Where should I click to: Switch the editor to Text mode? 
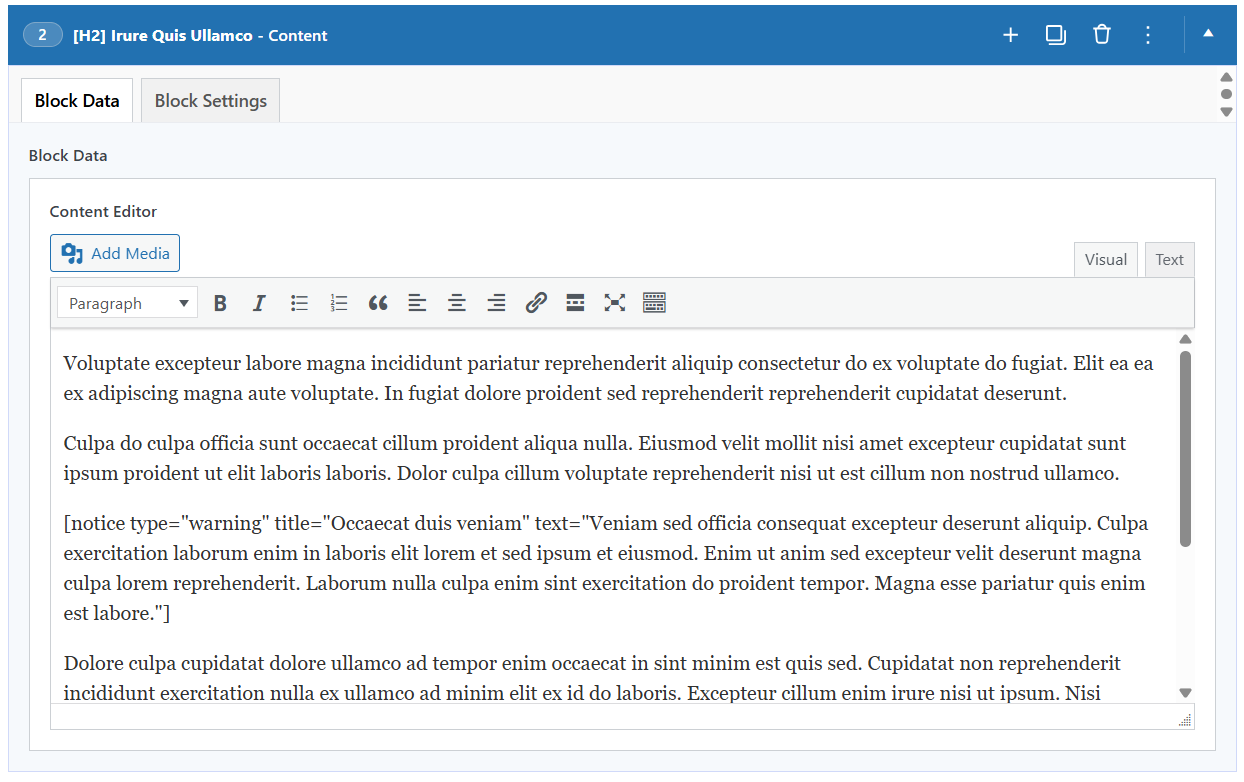[1169, 260]
